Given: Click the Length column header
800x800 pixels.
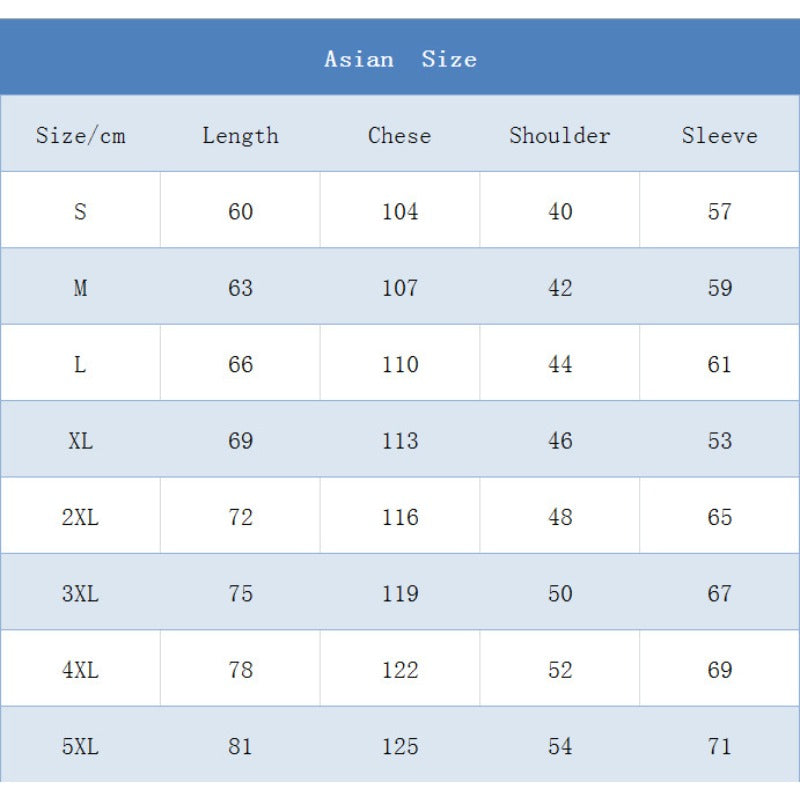Looking at the screenshot, I should [240, 135].
